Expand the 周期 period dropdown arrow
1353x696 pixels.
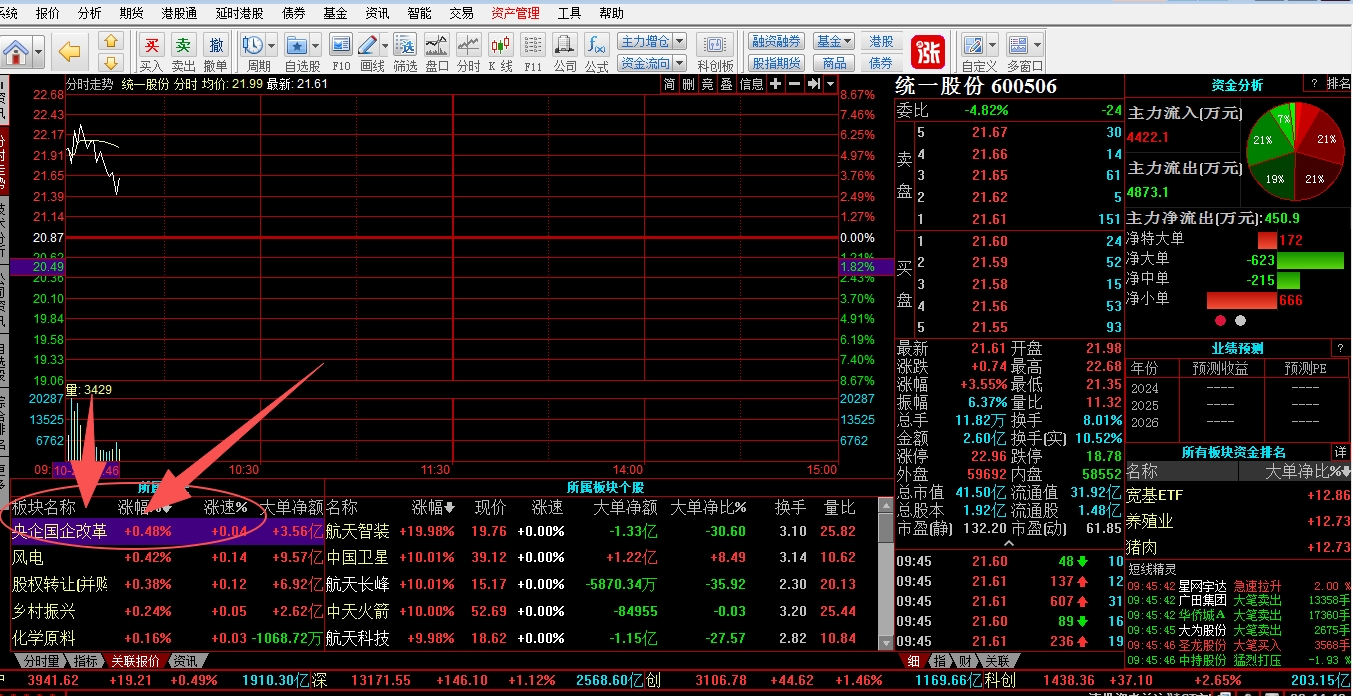(x=272, y=45)
